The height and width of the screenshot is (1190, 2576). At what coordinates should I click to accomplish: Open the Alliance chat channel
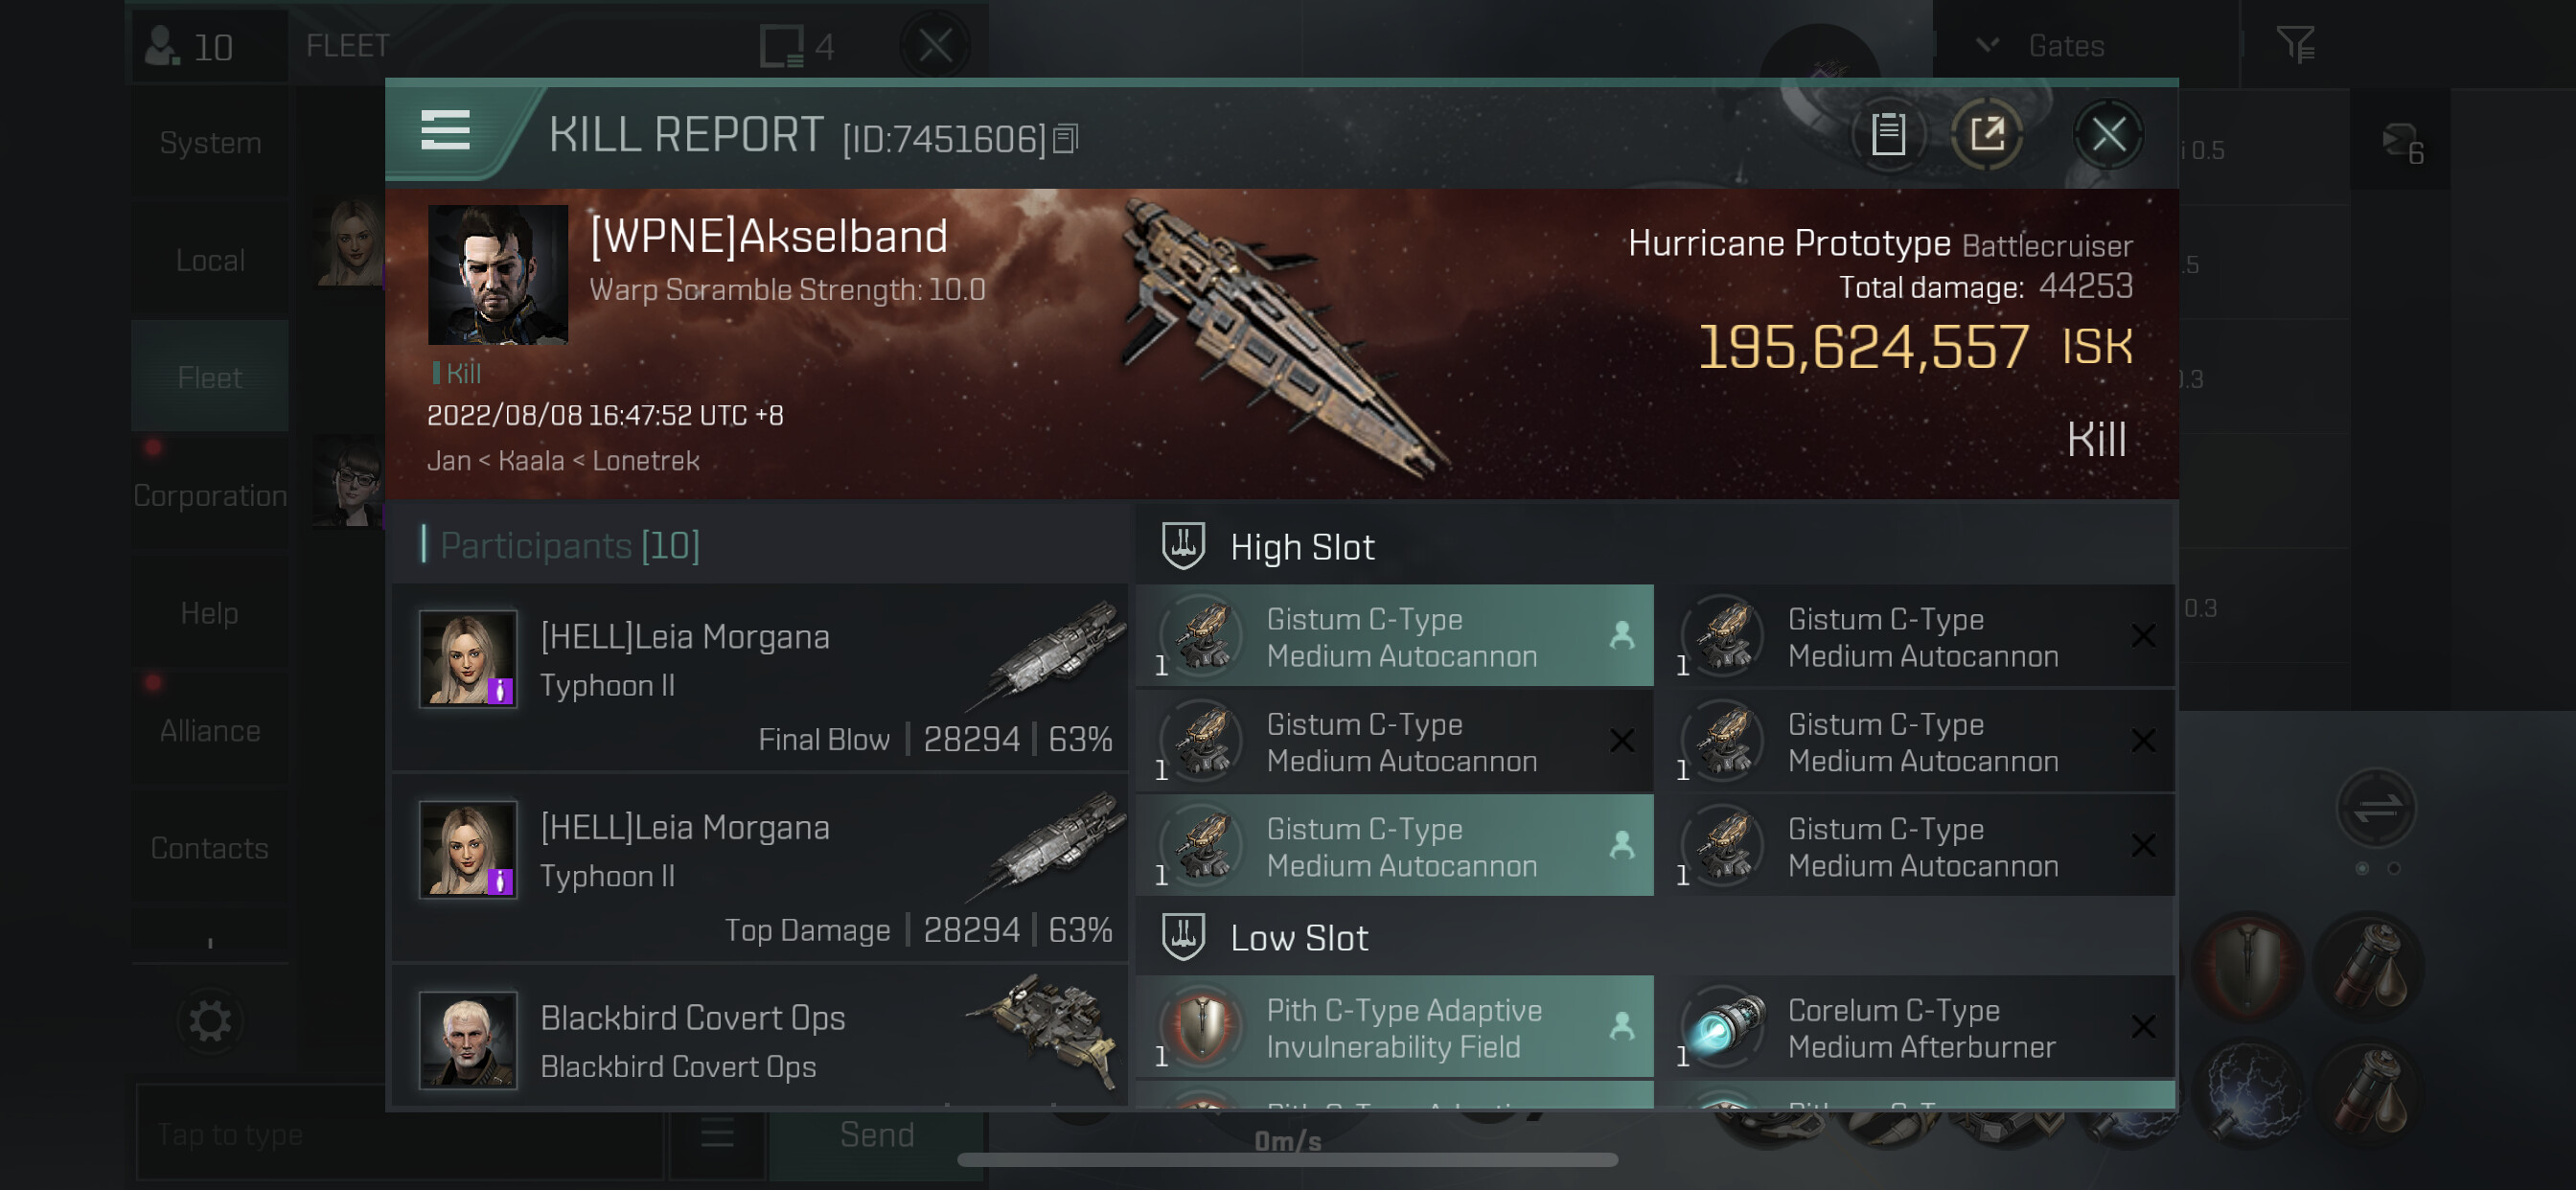(x=210, y=730)
